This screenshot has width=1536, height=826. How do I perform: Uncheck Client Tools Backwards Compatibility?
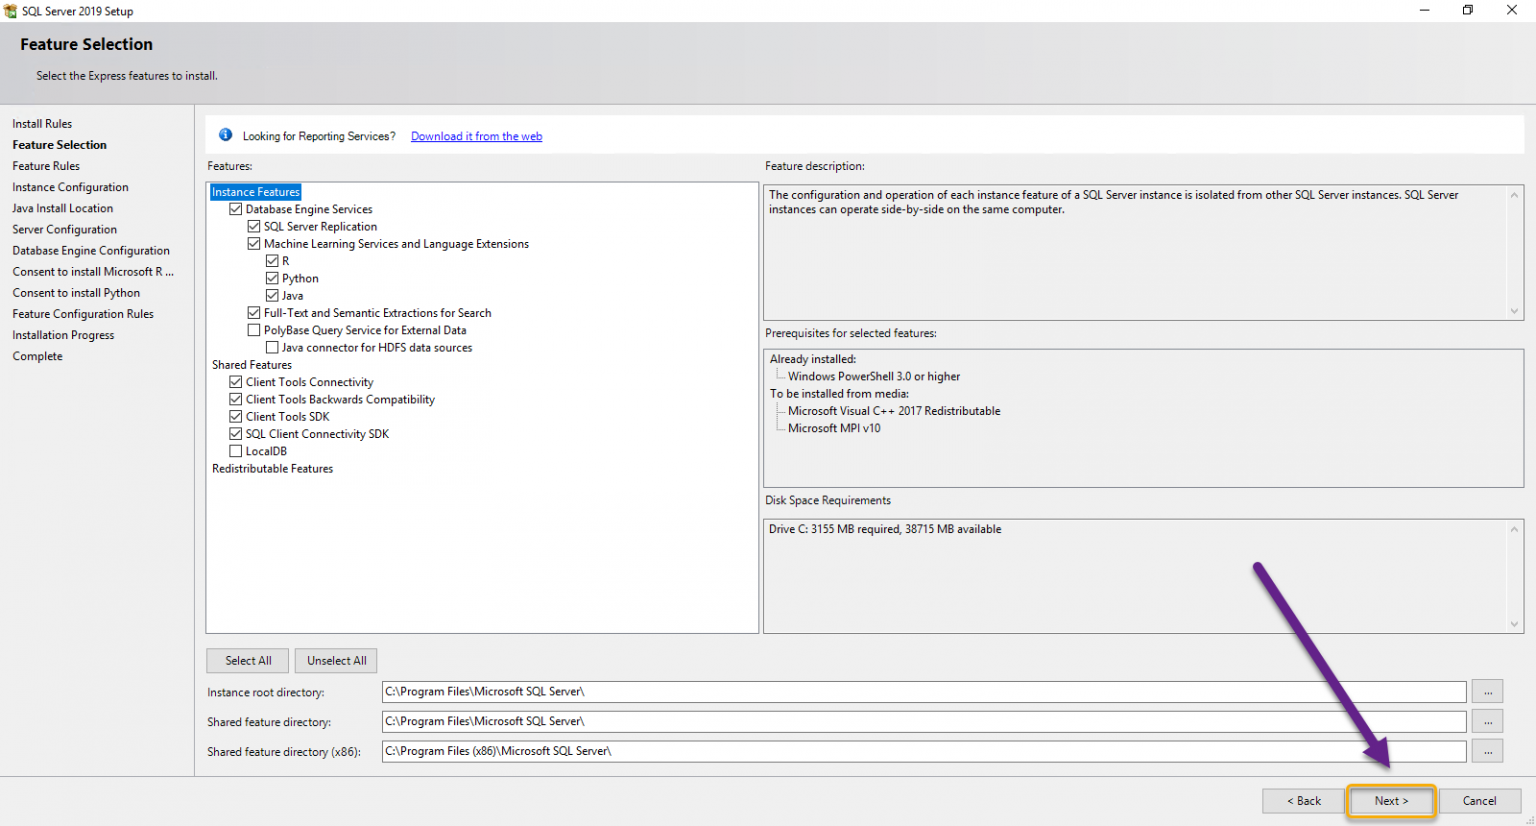point(236,399)
